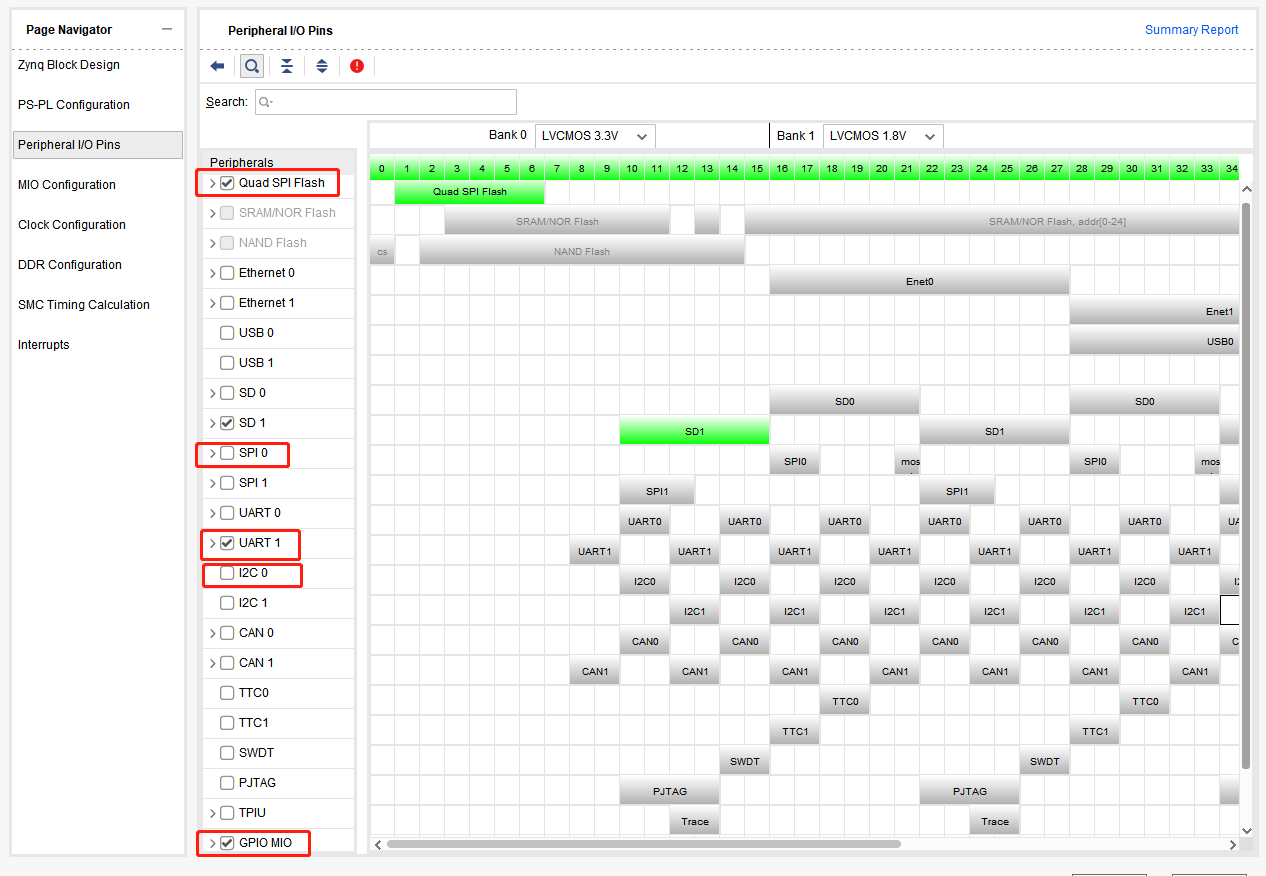
Task: Click the NAND Flash cs pin block
Action: point(382,251)
